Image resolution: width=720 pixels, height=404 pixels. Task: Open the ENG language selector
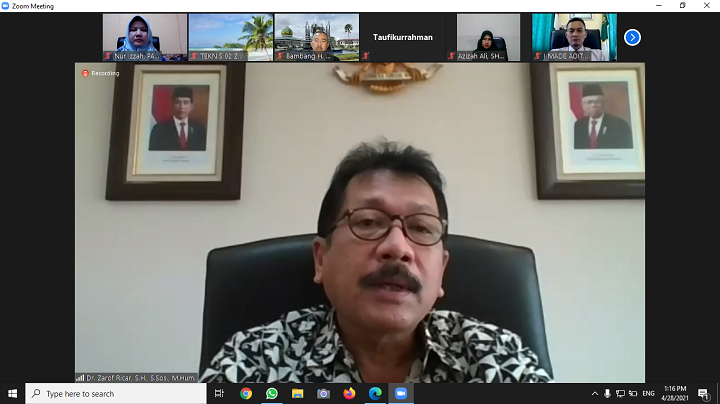click(x=648, y=394)
